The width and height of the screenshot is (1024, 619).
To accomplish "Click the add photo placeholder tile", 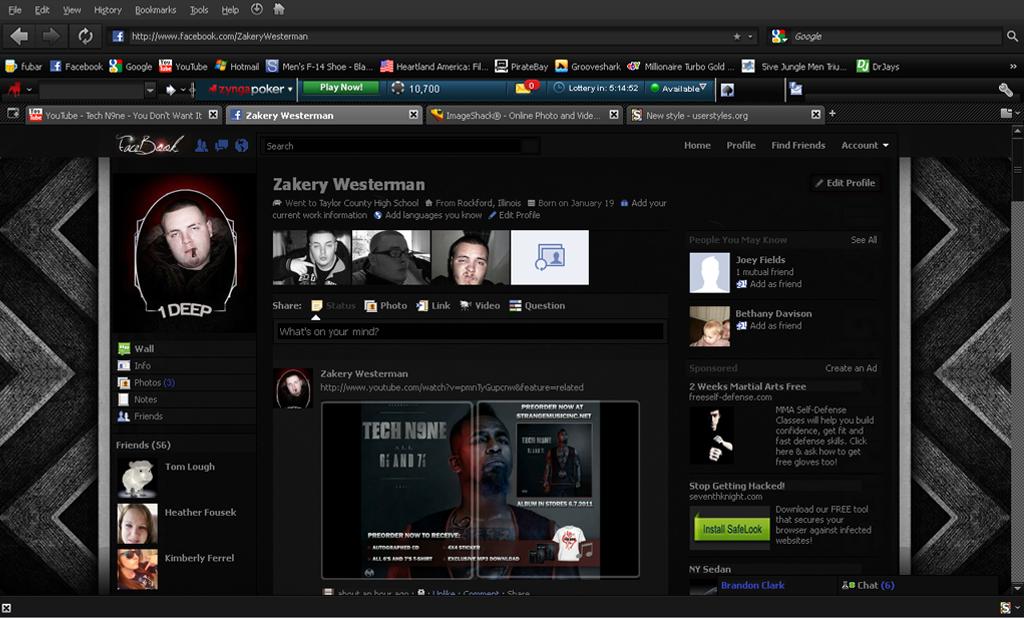I will [550, 257].
